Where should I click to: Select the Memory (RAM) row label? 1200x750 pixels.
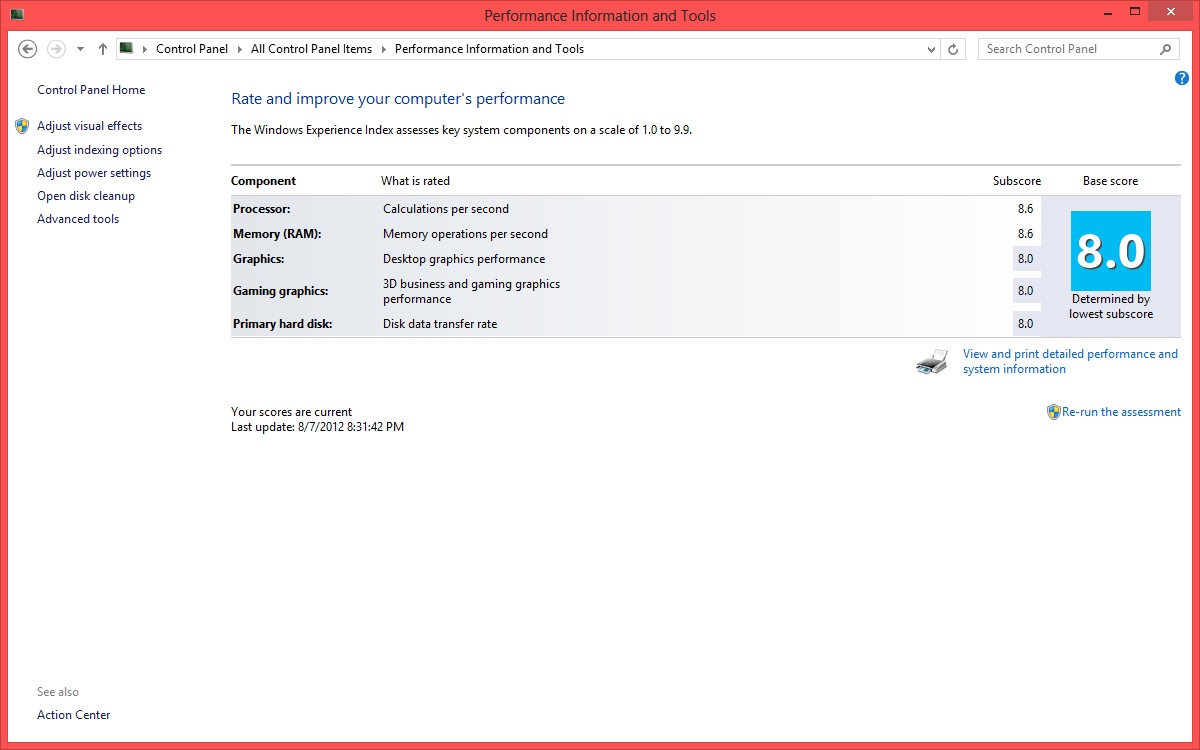point(277,234)
